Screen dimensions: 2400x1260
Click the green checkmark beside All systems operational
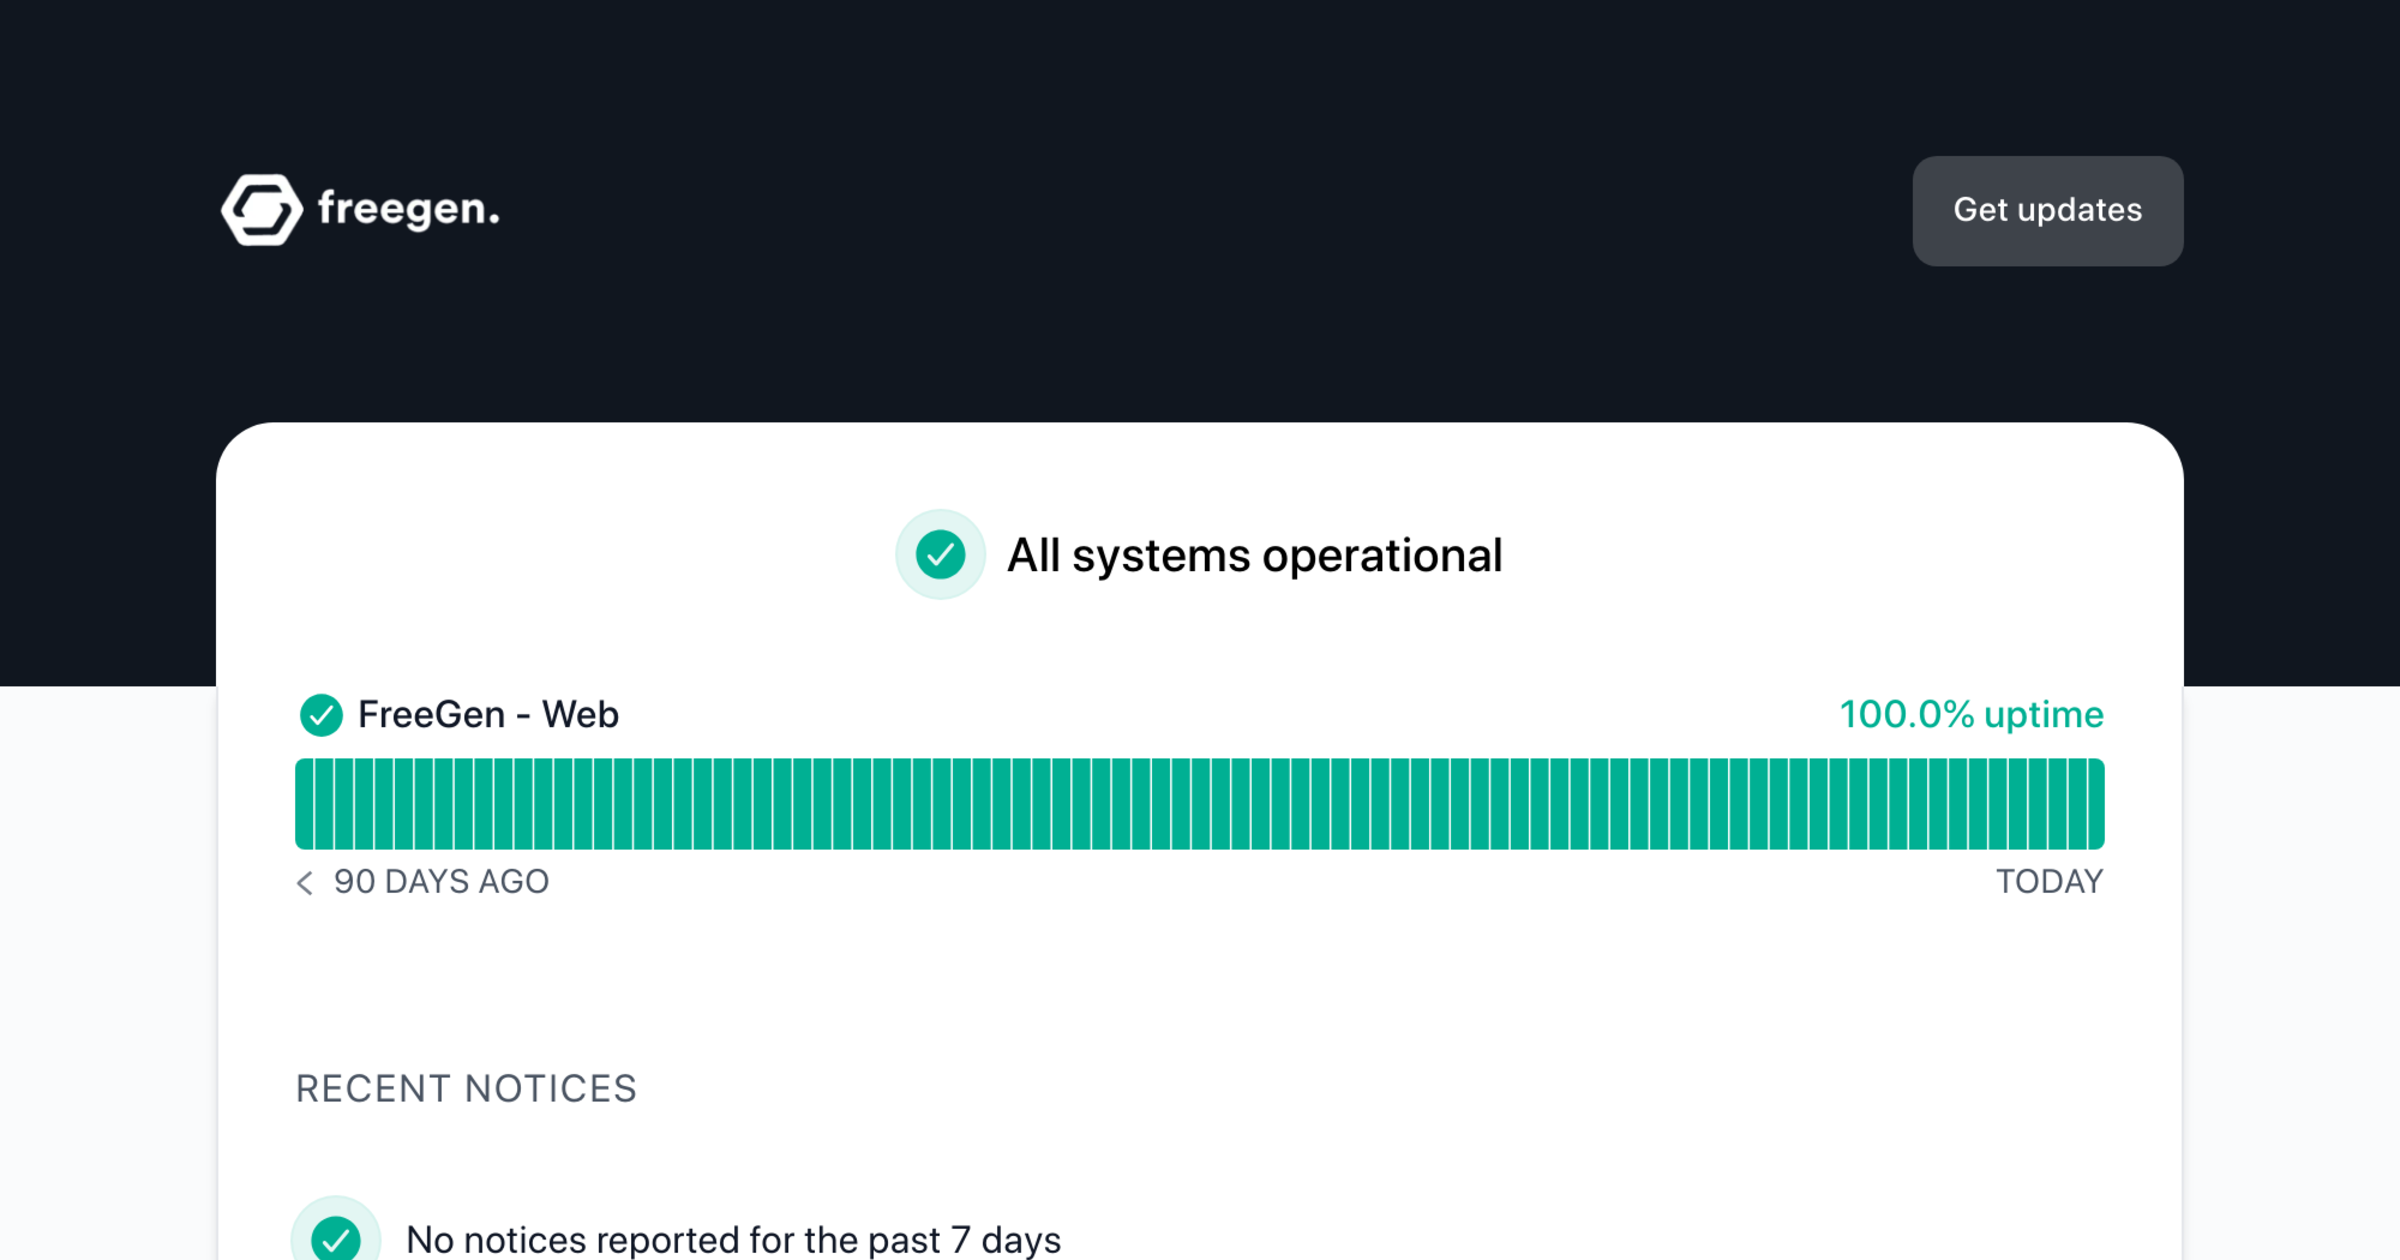coord(940,555)
